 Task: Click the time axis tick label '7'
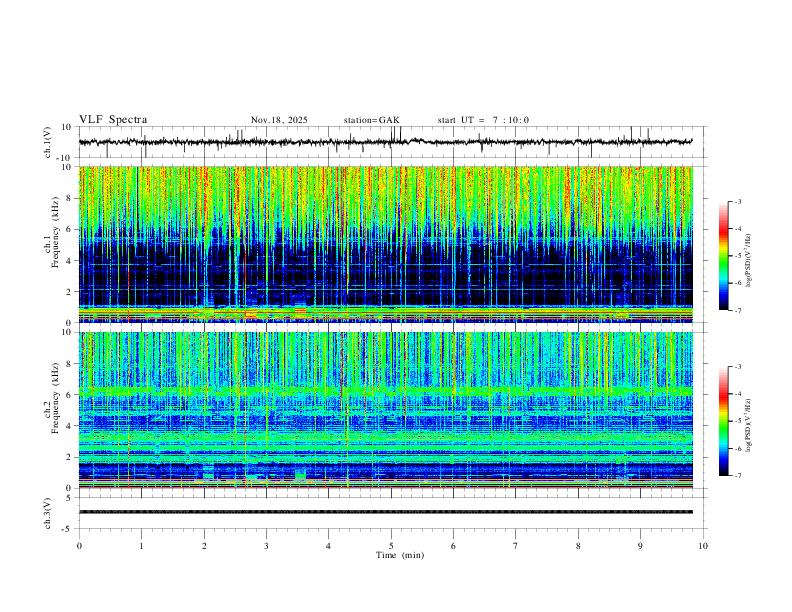(516, 546)
